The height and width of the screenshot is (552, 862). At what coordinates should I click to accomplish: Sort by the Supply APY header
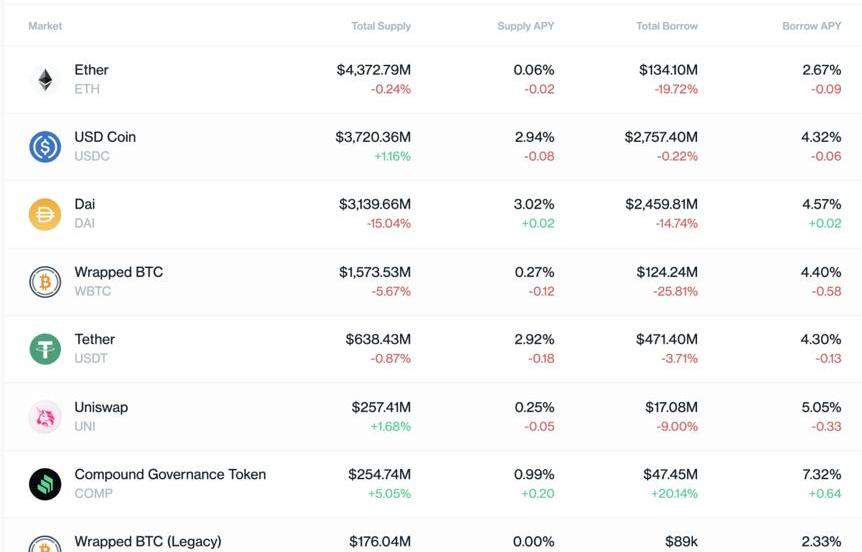(x=525, y=26)
